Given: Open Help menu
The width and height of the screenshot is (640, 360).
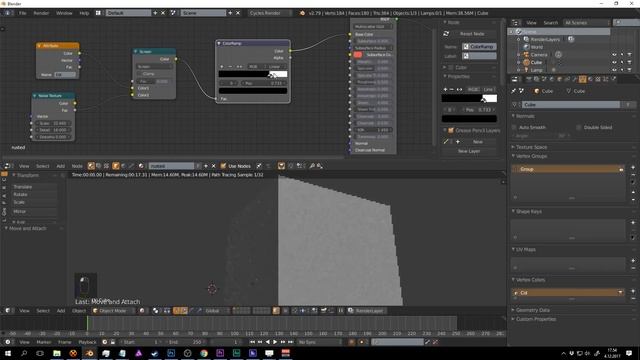Looking at the screenshot, I should pyautogui.click(x=84, y=13).
